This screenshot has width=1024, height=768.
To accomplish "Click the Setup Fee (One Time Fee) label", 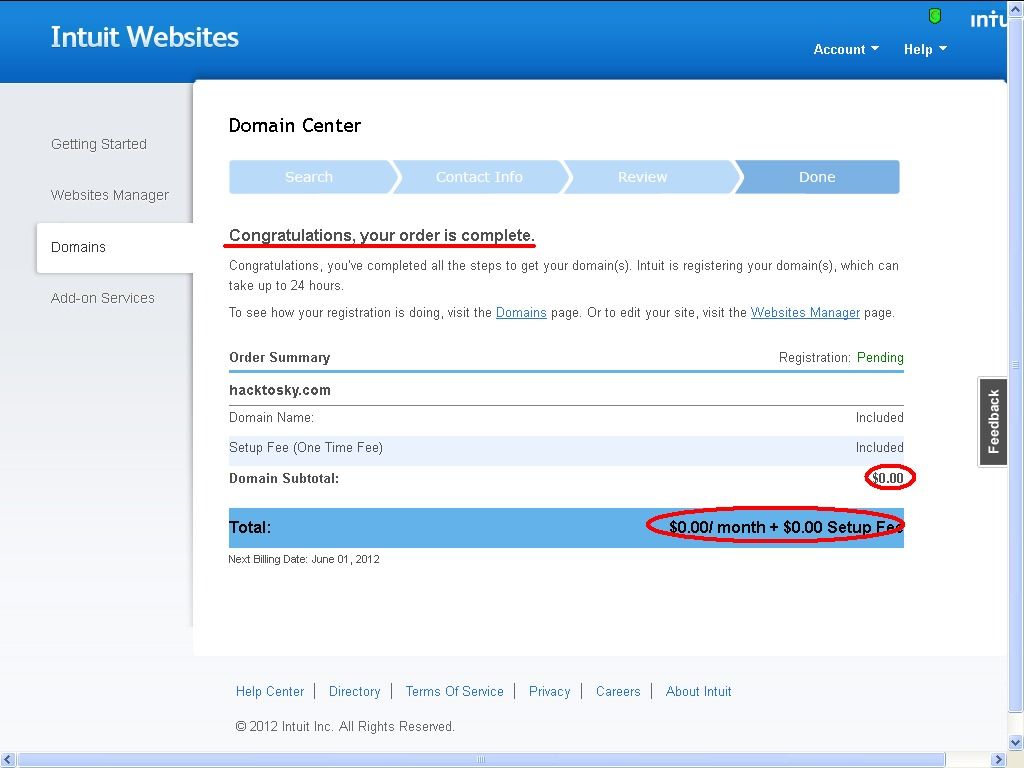I will [306, 447].
